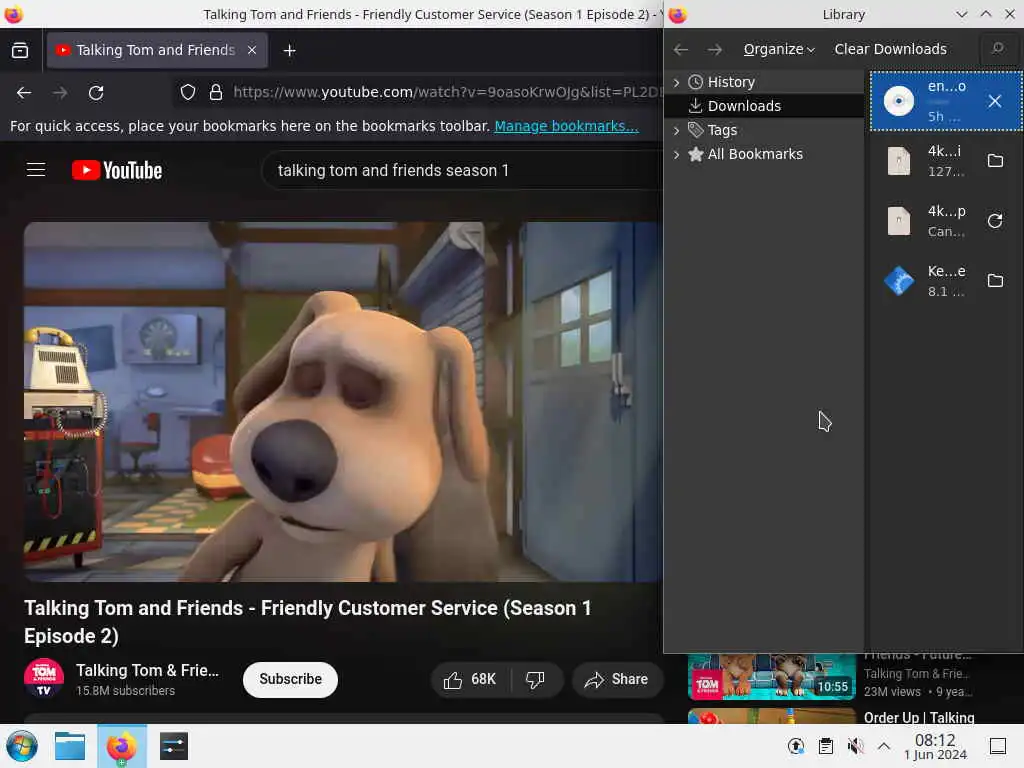
Task: Toggle muted volume tray icon
Action: click(x=856, y=746)
